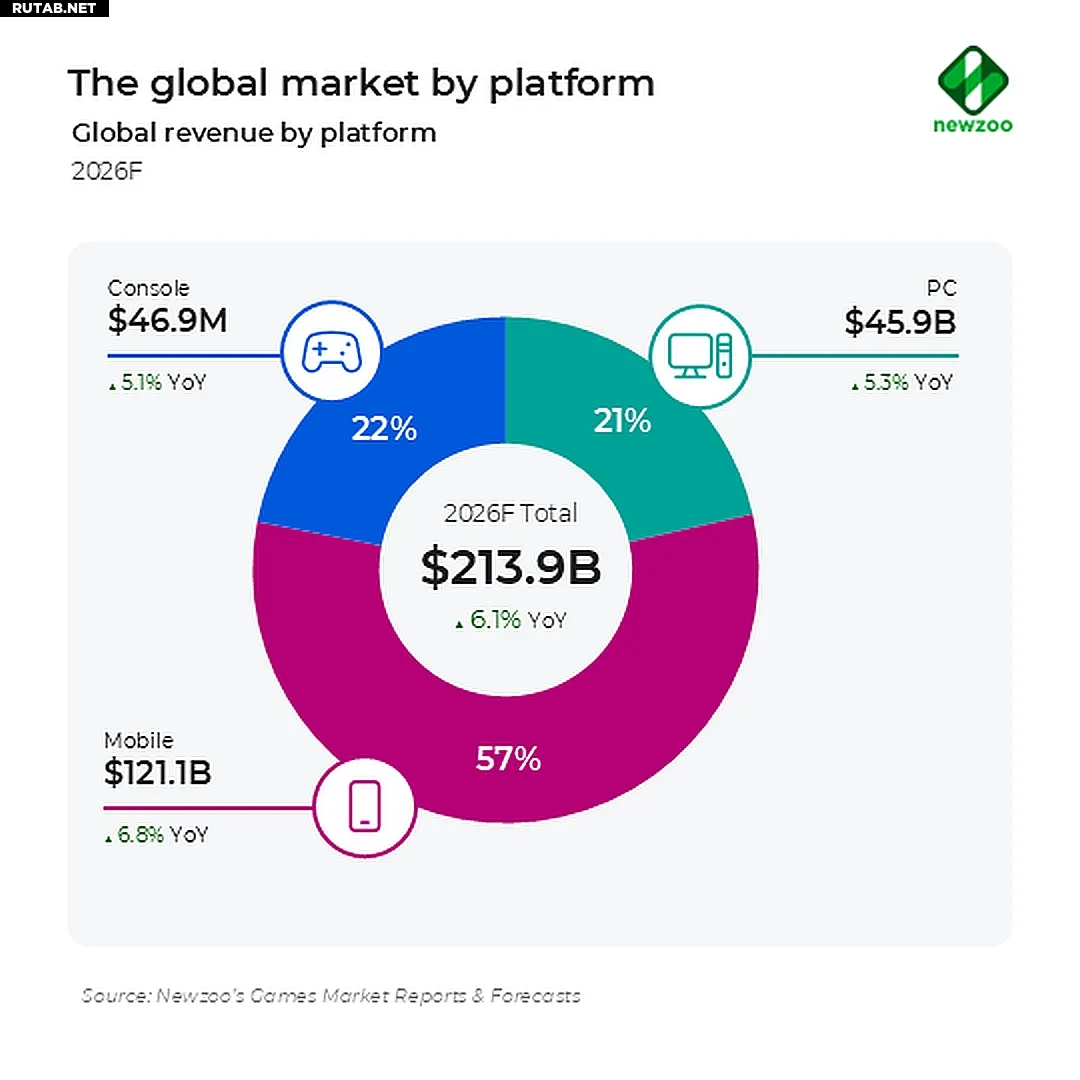Click the title The global market by platform

(x=361, y=84)
